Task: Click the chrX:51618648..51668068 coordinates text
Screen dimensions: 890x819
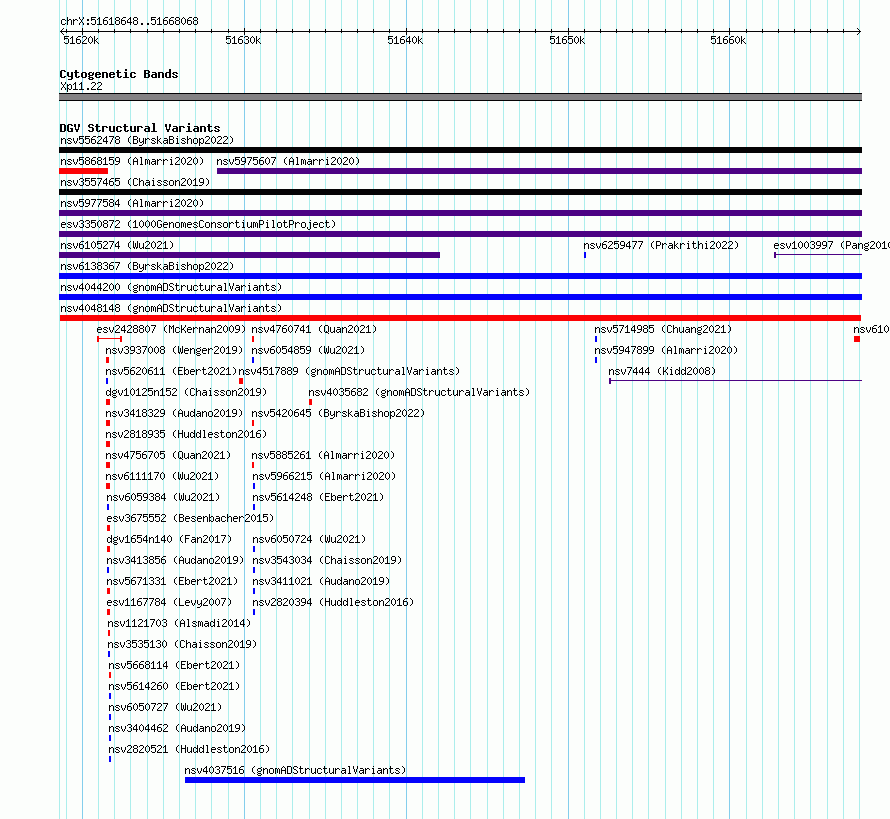Action: point(129,22)
